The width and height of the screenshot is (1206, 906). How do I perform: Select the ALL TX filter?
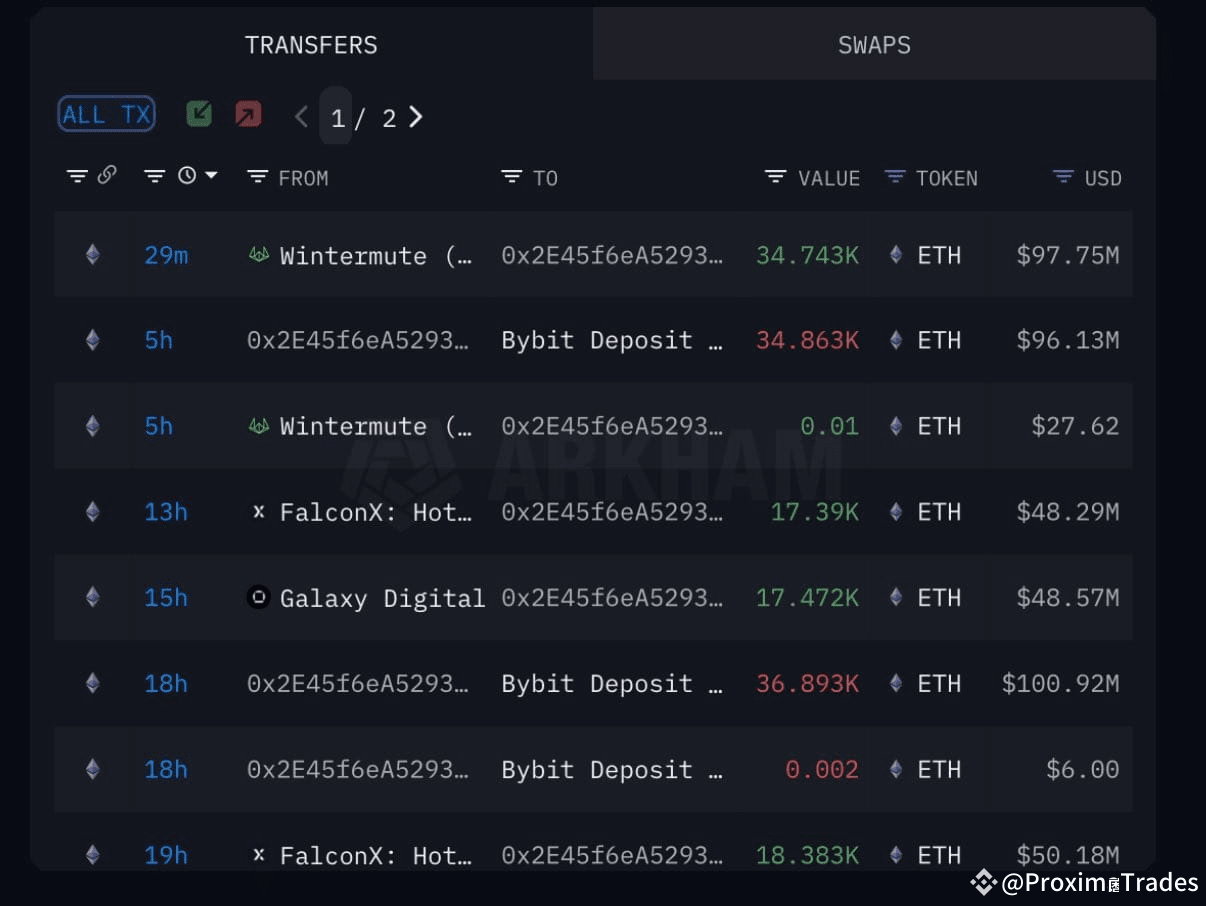106,114
